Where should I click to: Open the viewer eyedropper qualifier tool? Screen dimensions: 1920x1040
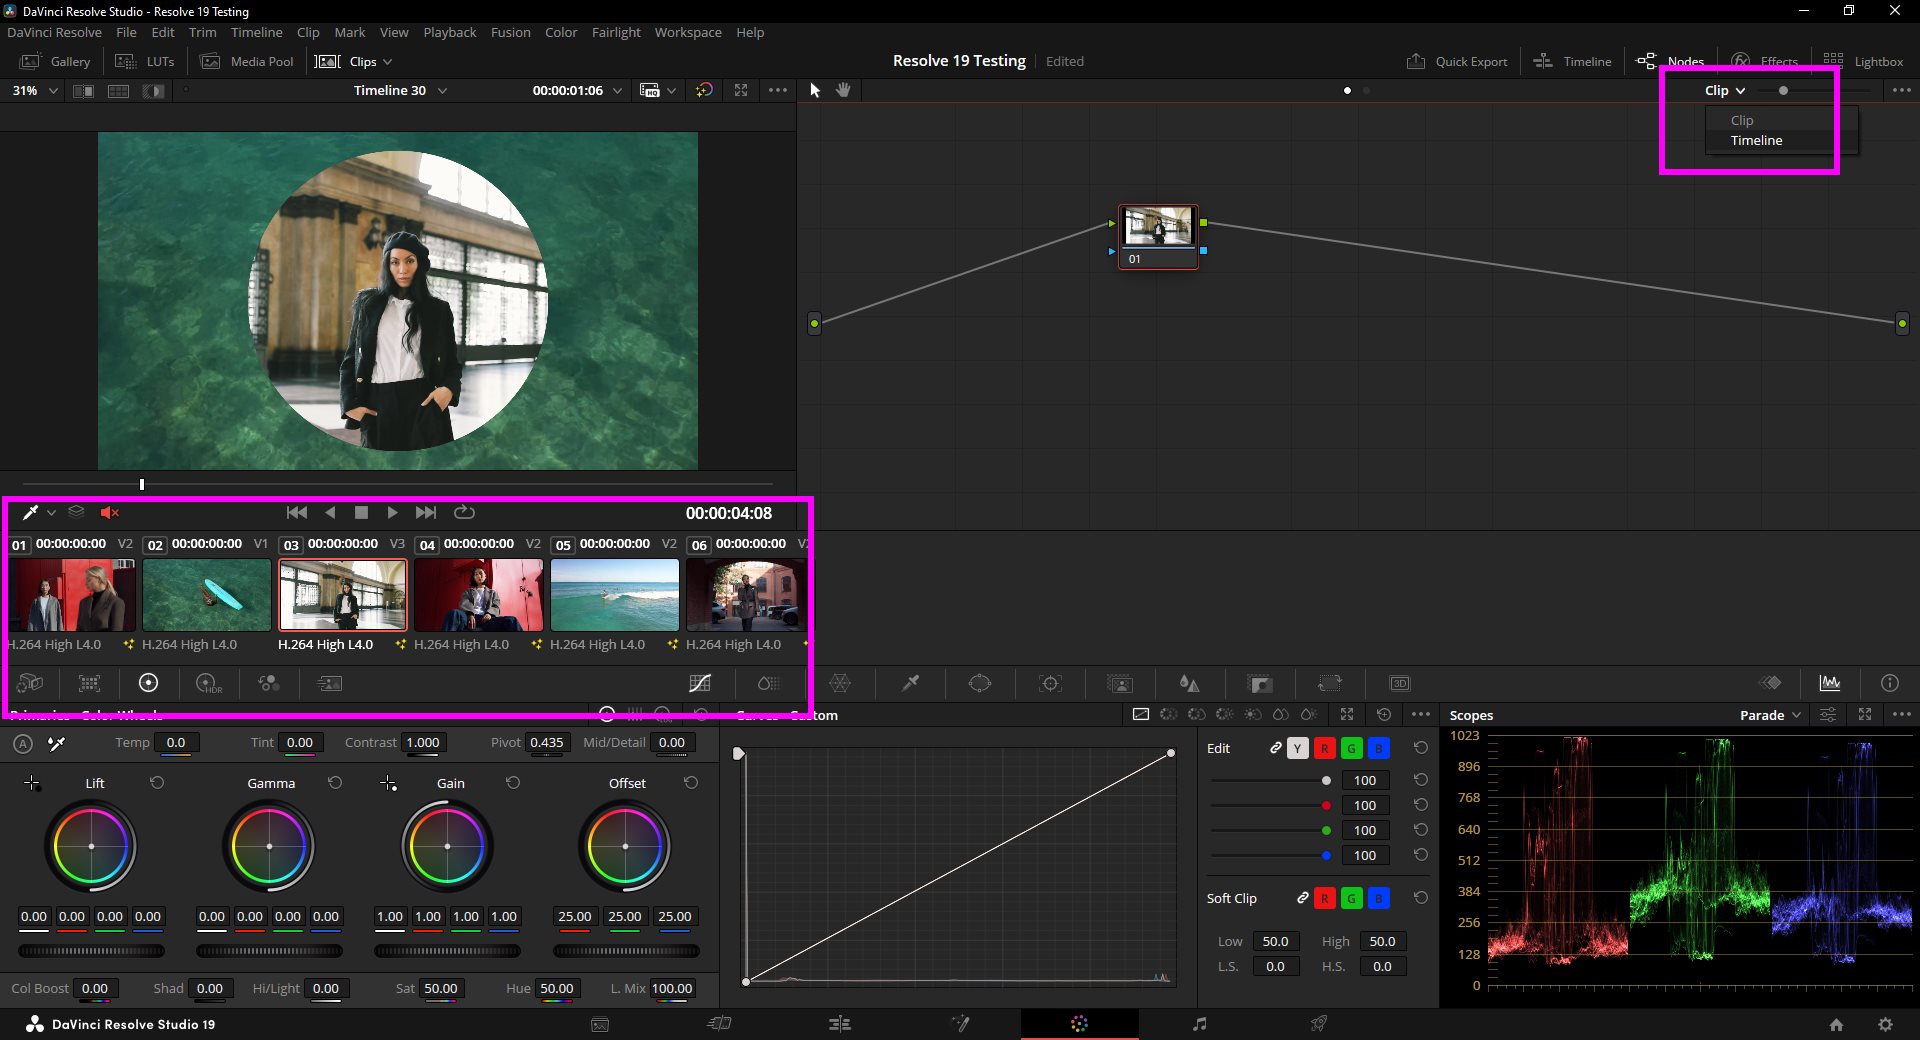[x=31, y=512]
